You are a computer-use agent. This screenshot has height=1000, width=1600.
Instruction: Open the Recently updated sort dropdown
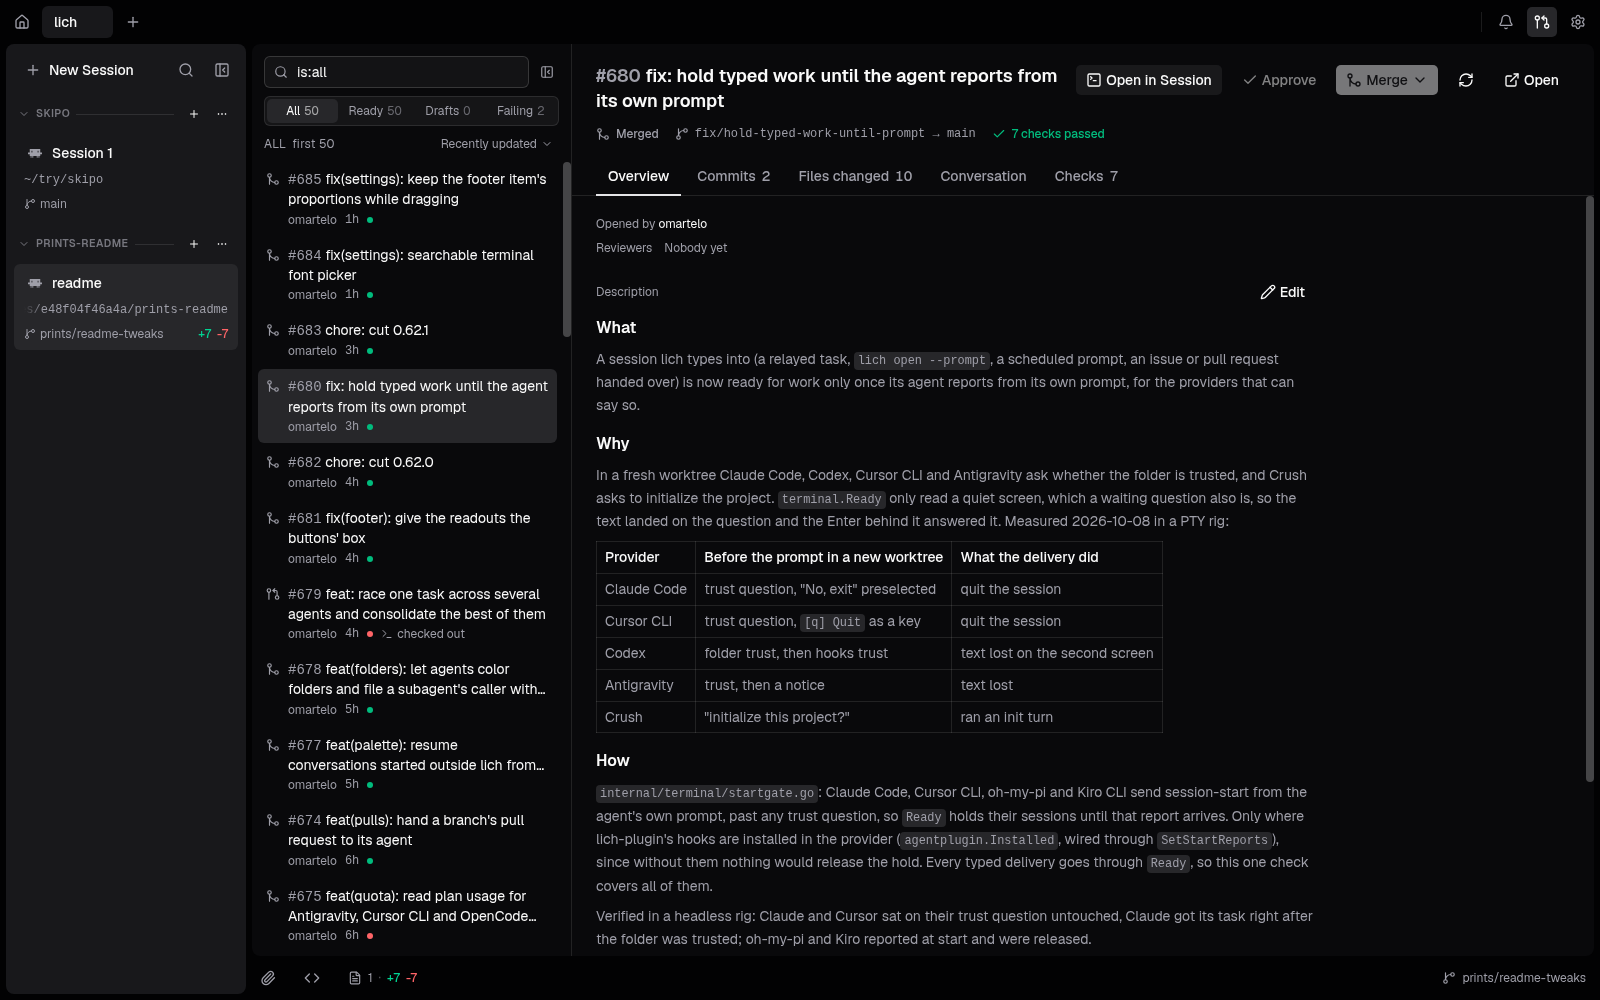pos(496,144)
